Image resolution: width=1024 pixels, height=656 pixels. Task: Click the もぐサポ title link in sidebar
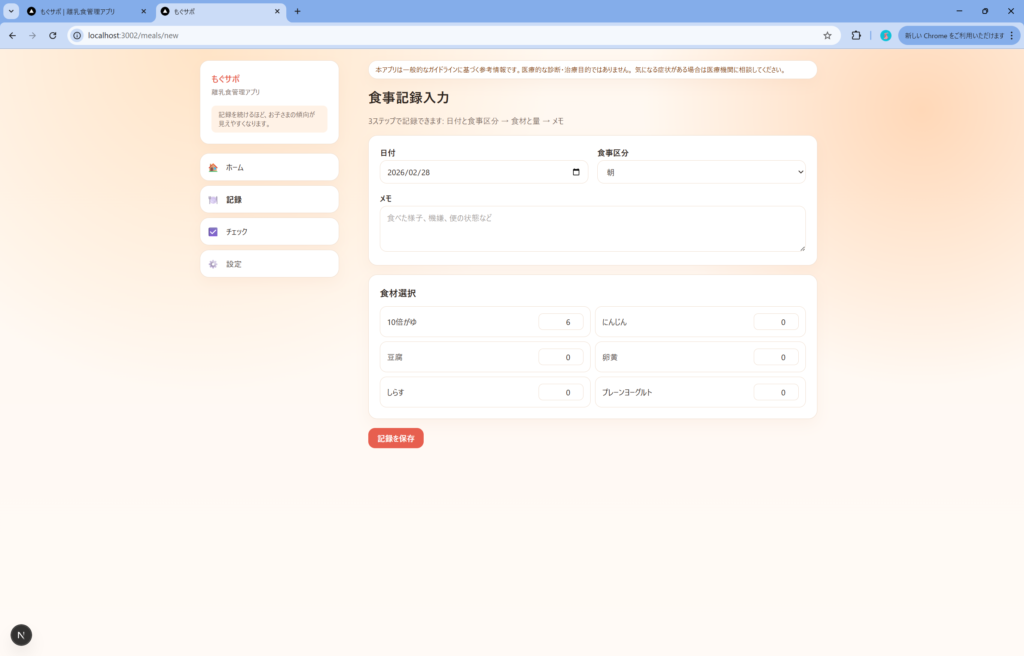coord(225,78)
